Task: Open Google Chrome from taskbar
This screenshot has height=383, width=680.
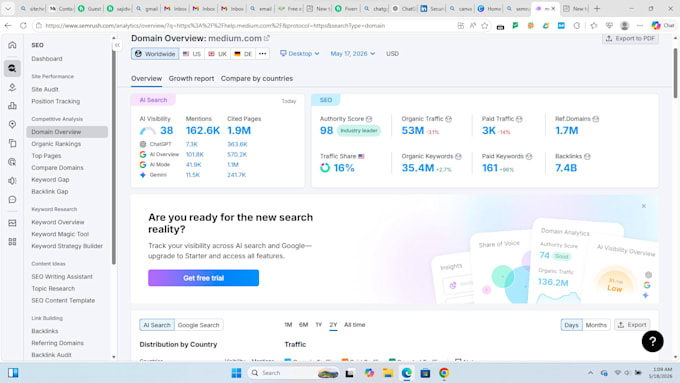Action: (x=444, y=373)
